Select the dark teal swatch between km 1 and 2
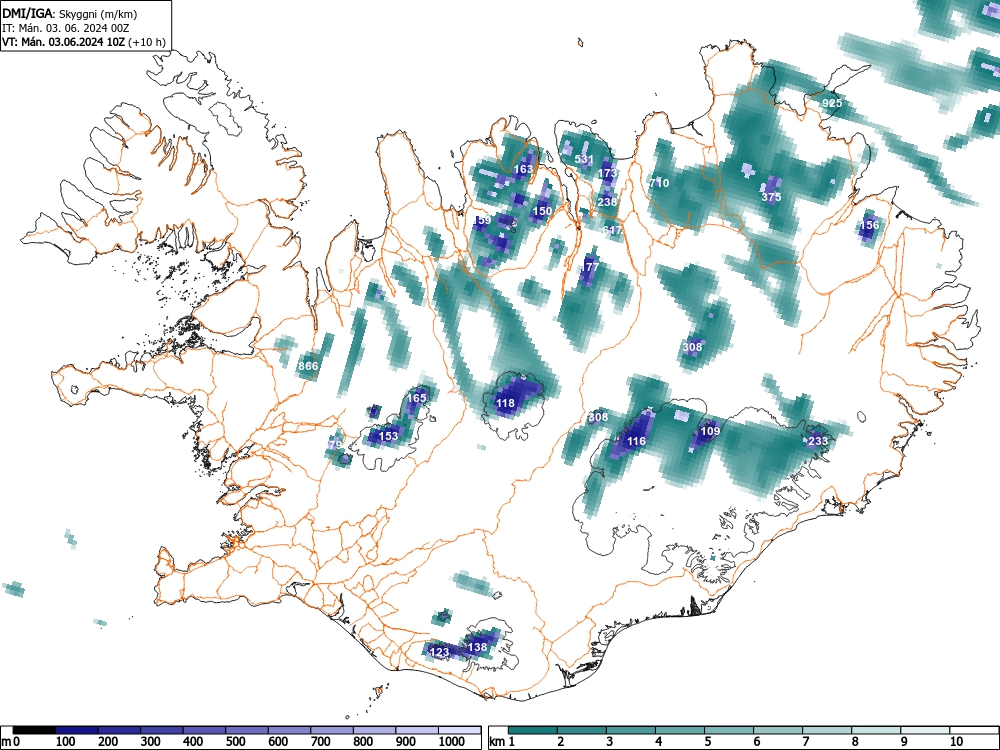Image resolution: width=1000 pixels, height=750 pixels. (533, 730)
